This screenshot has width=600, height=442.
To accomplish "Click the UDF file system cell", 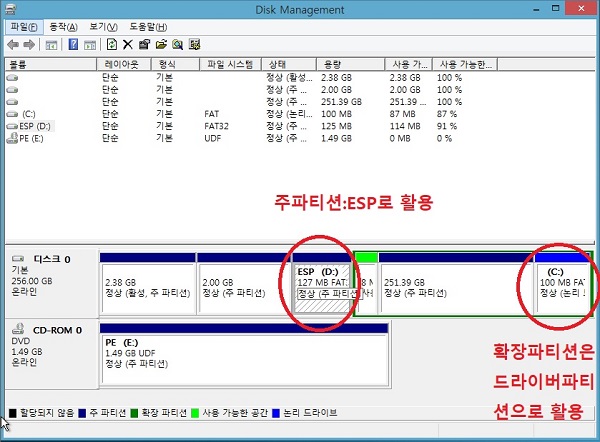I will 213,139.
